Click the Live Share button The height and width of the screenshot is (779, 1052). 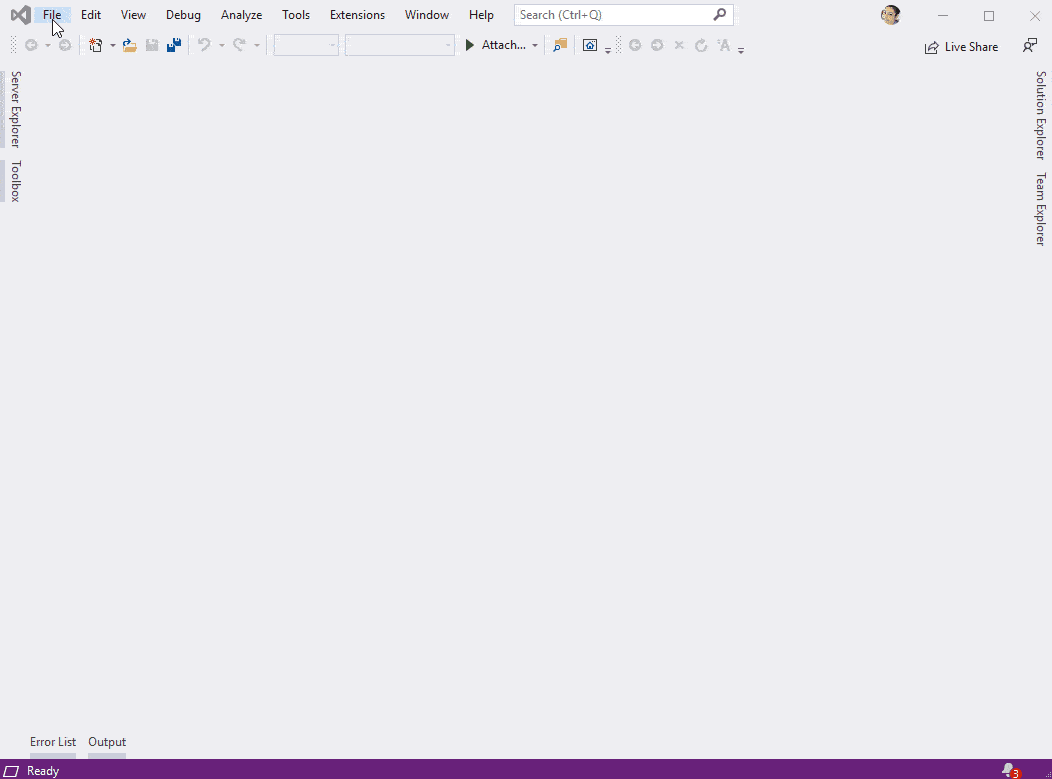(x=961, y=46)
